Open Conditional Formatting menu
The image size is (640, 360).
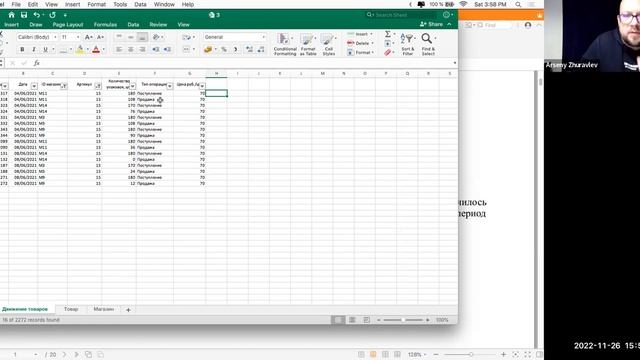285,44
